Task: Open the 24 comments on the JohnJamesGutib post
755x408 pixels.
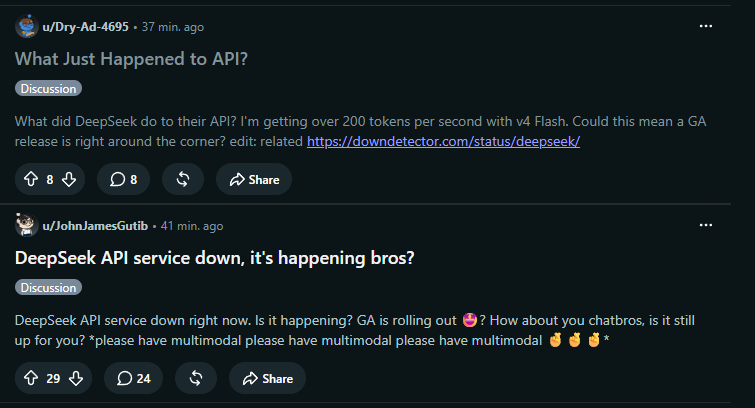Action: click(x=133, y=378)
